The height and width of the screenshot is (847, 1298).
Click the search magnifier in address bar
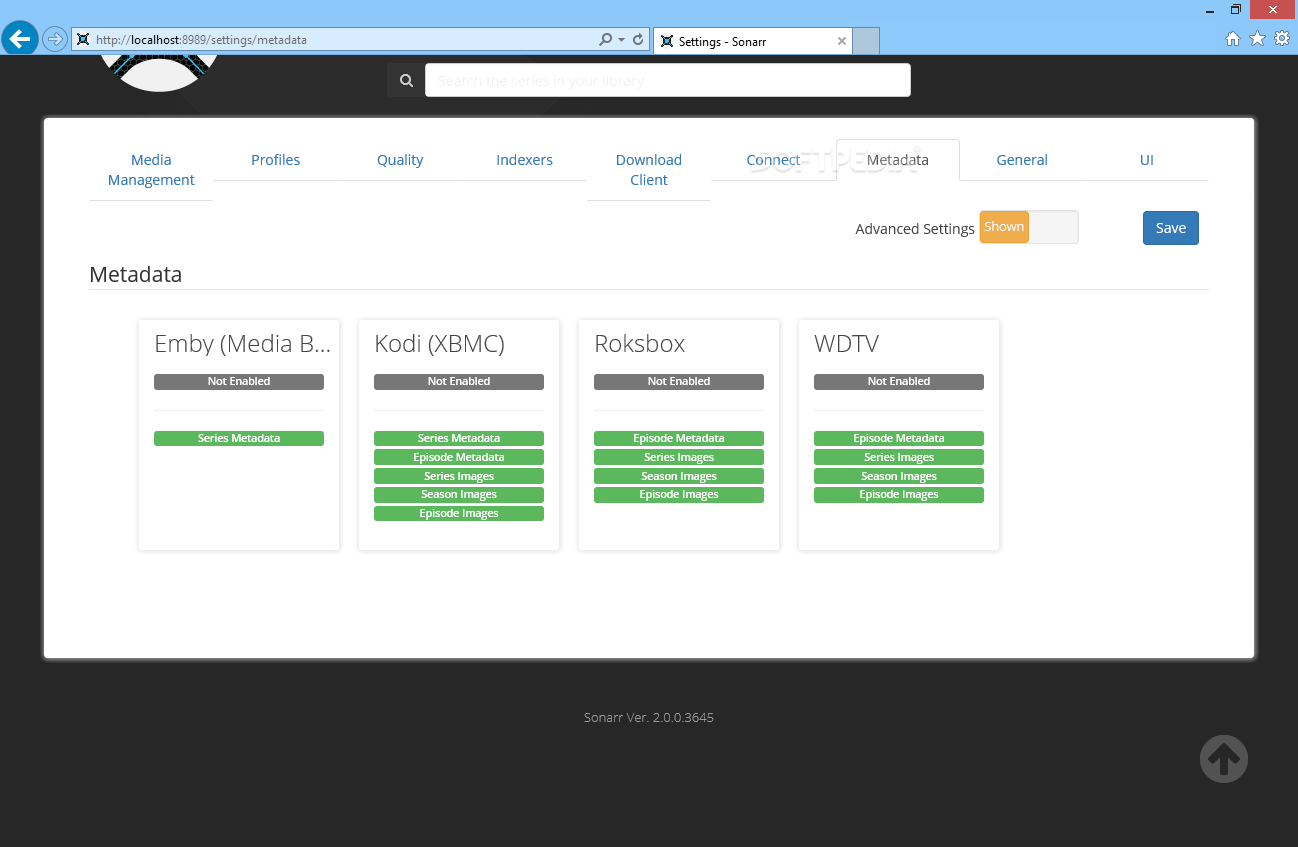605,40
